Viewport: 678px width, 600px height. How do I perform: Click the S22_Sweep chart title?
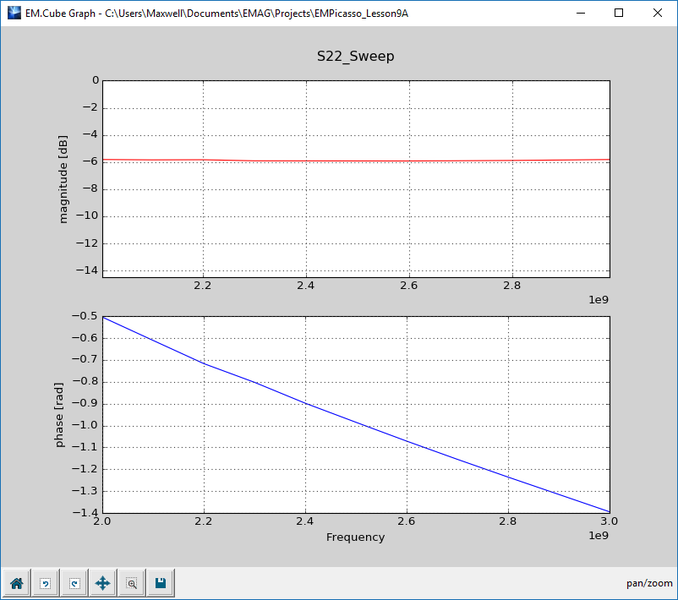(355, 56)
